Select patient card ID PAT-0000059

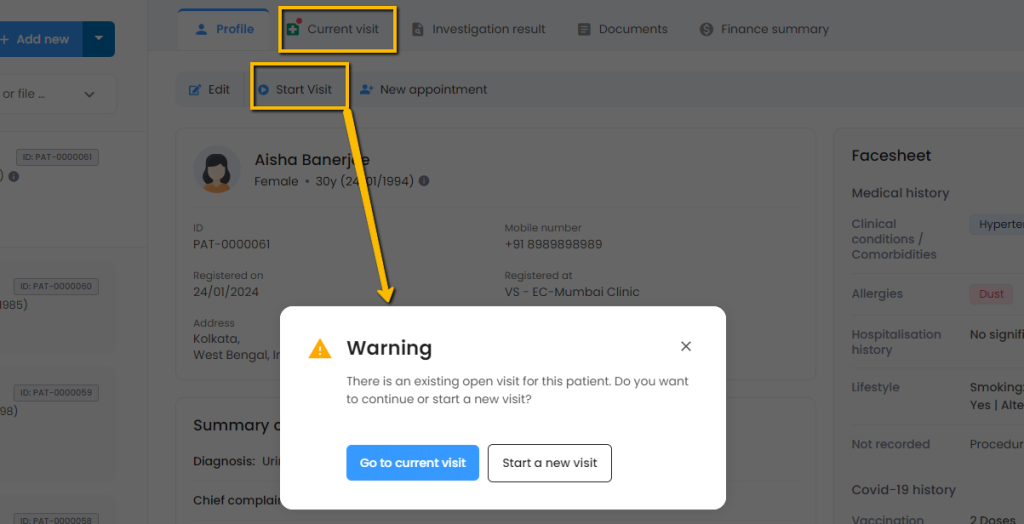click(56, 392)
